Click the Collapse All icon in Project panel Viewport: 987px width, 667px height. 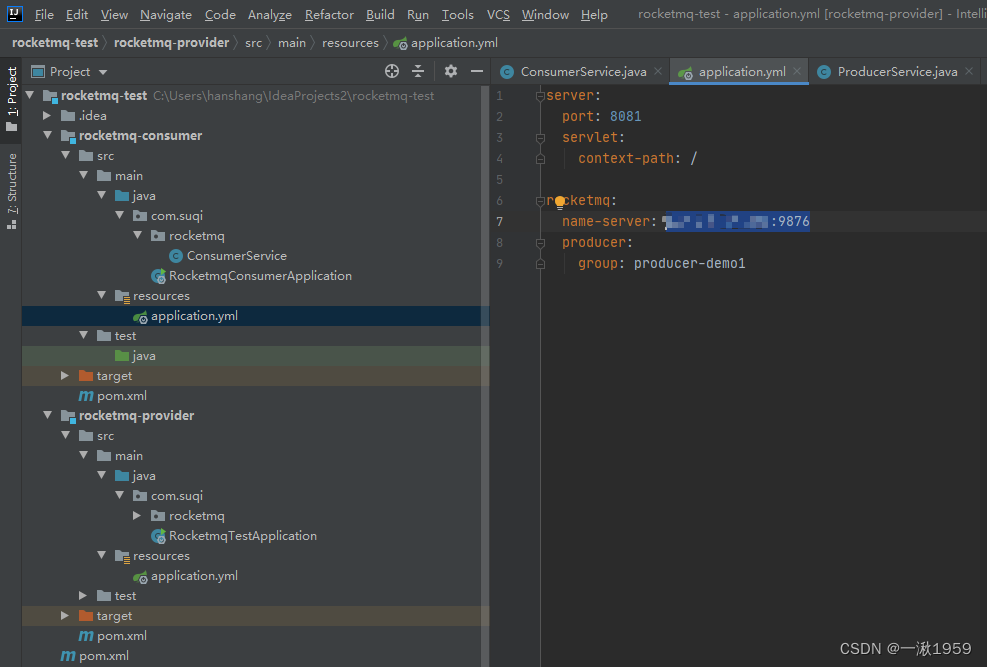point(418,71)
